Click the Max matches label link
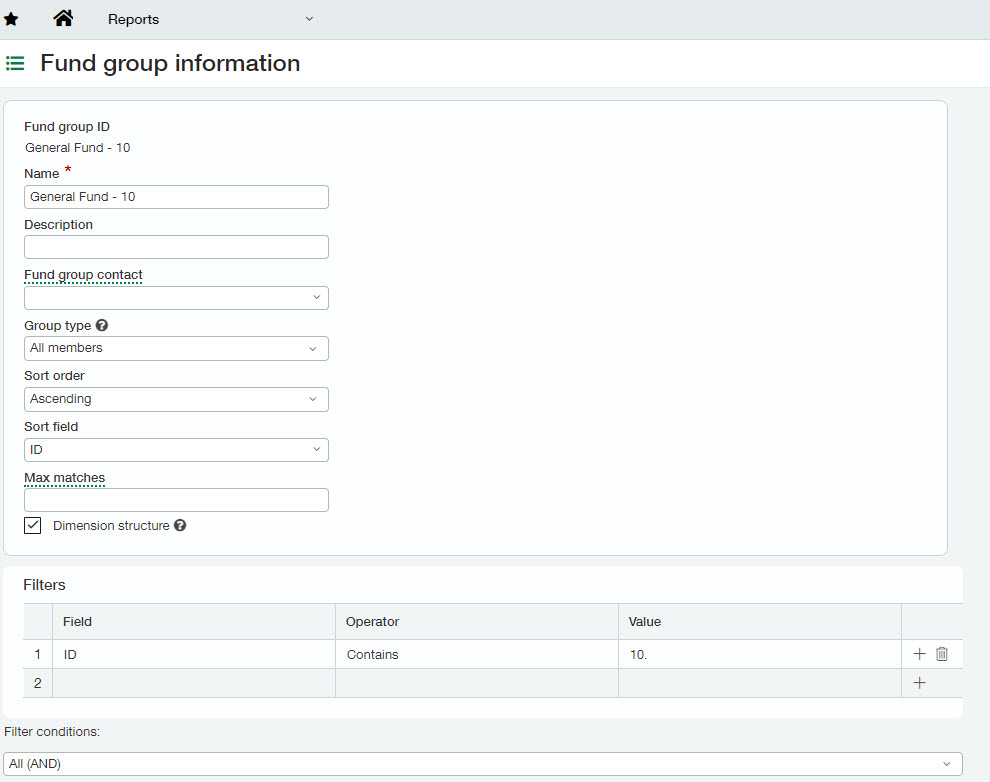The image size is (990, 782). click(64, 478)
